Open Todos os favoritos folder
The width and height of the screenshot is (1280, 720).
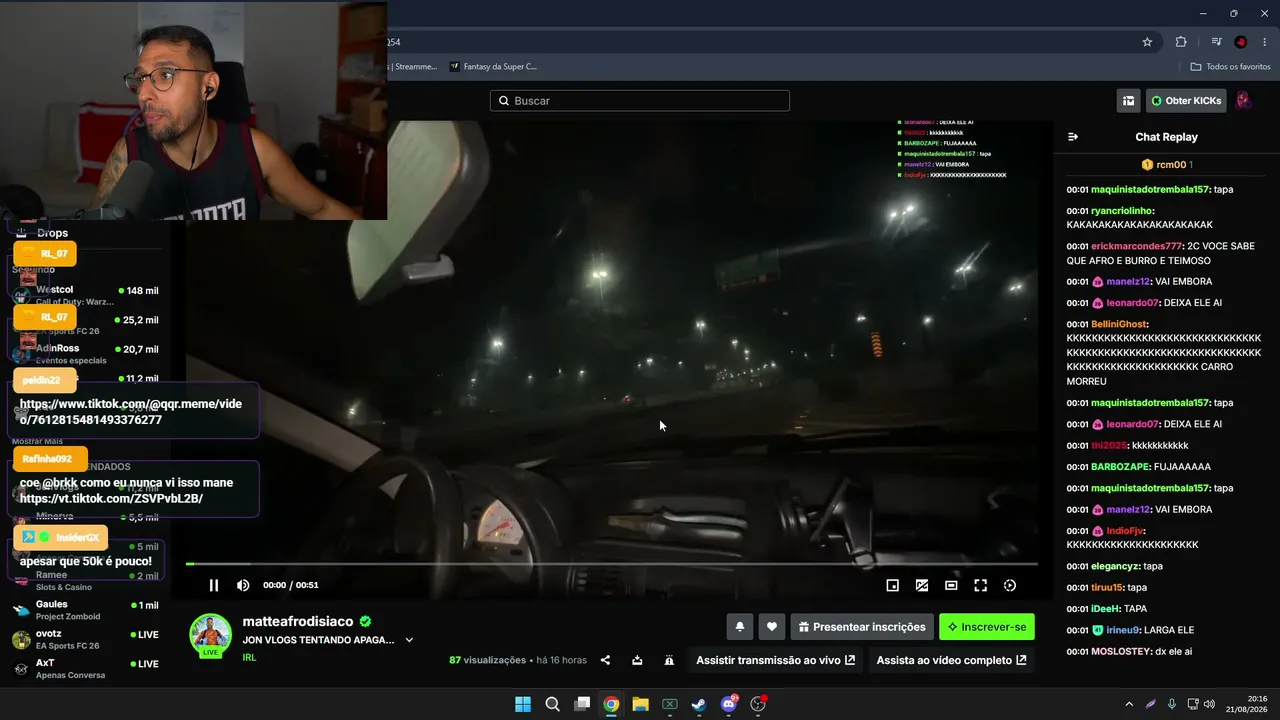pos(1230,67)
